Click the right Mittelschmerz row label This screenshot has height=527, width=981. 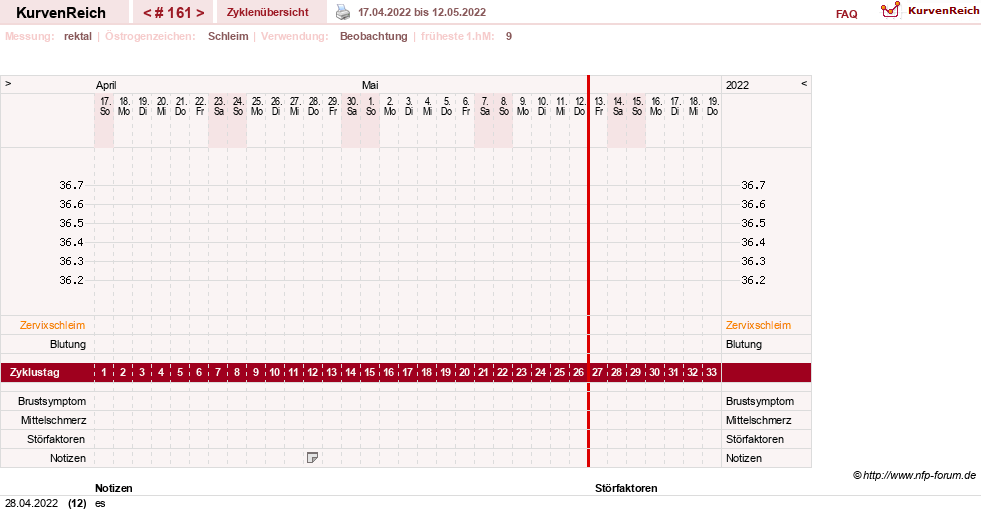tap(758, 420)
